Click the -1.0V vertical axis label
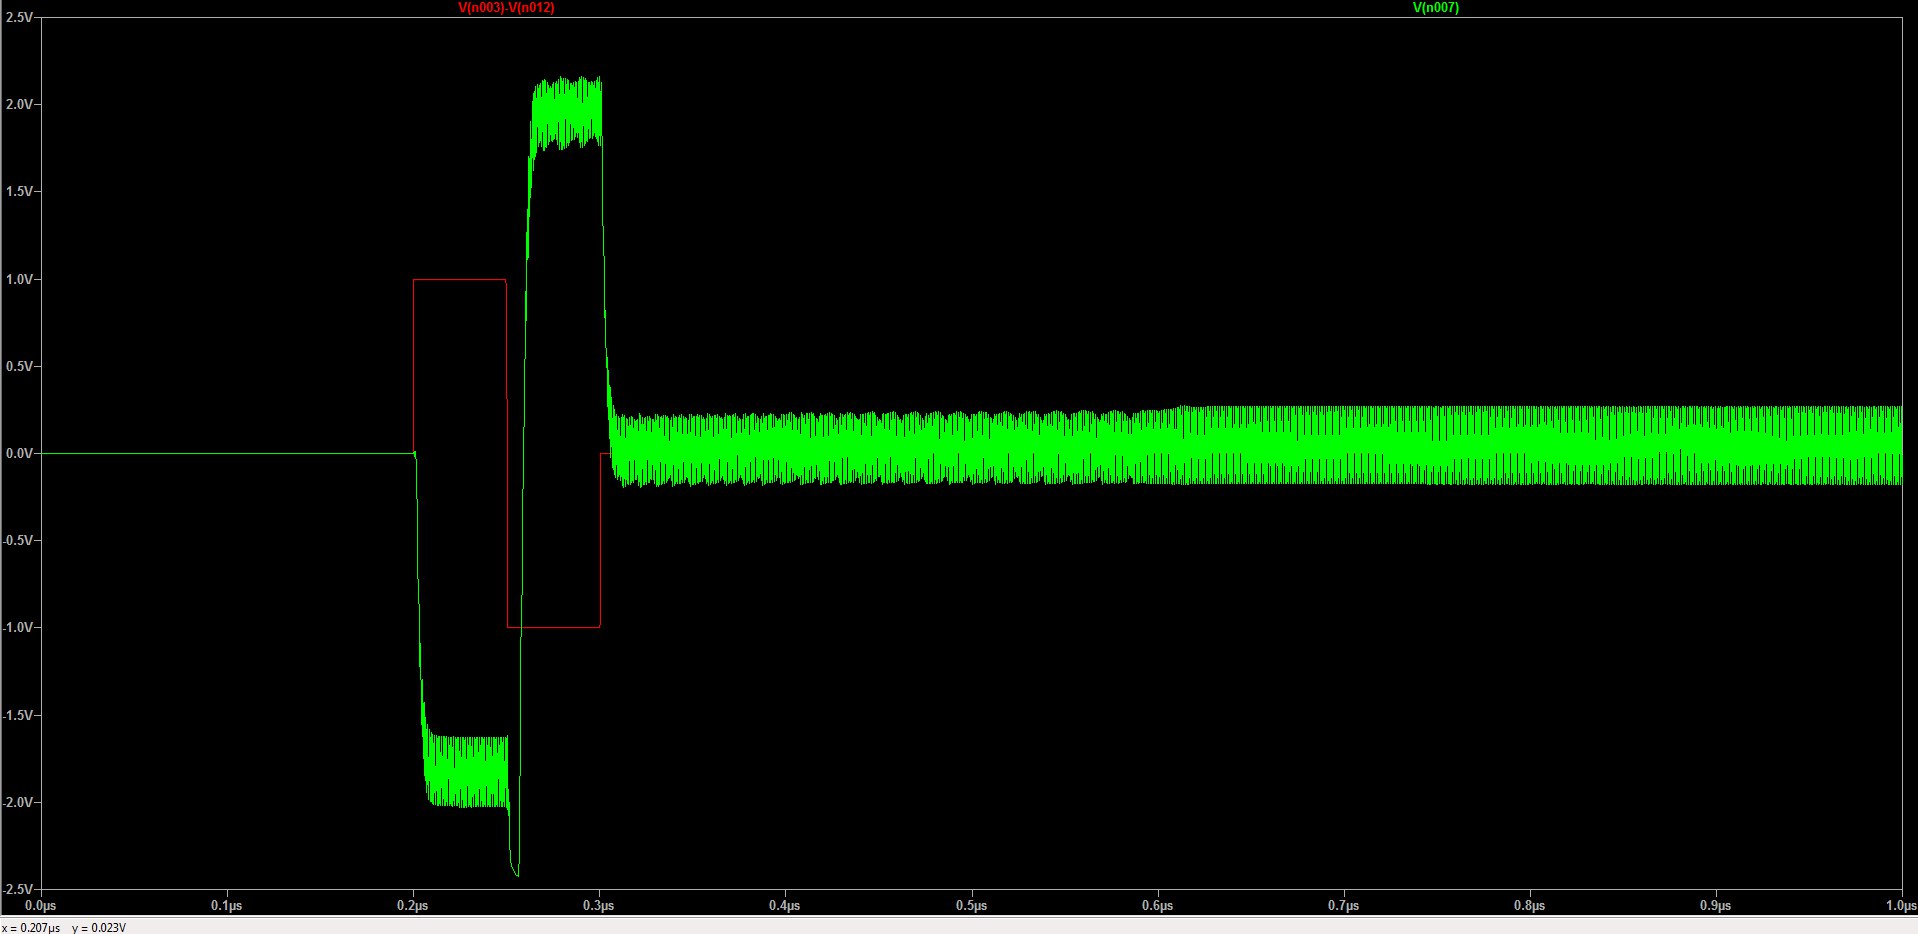The width and height of the screenshot is (1918, 934). point(17,628)
